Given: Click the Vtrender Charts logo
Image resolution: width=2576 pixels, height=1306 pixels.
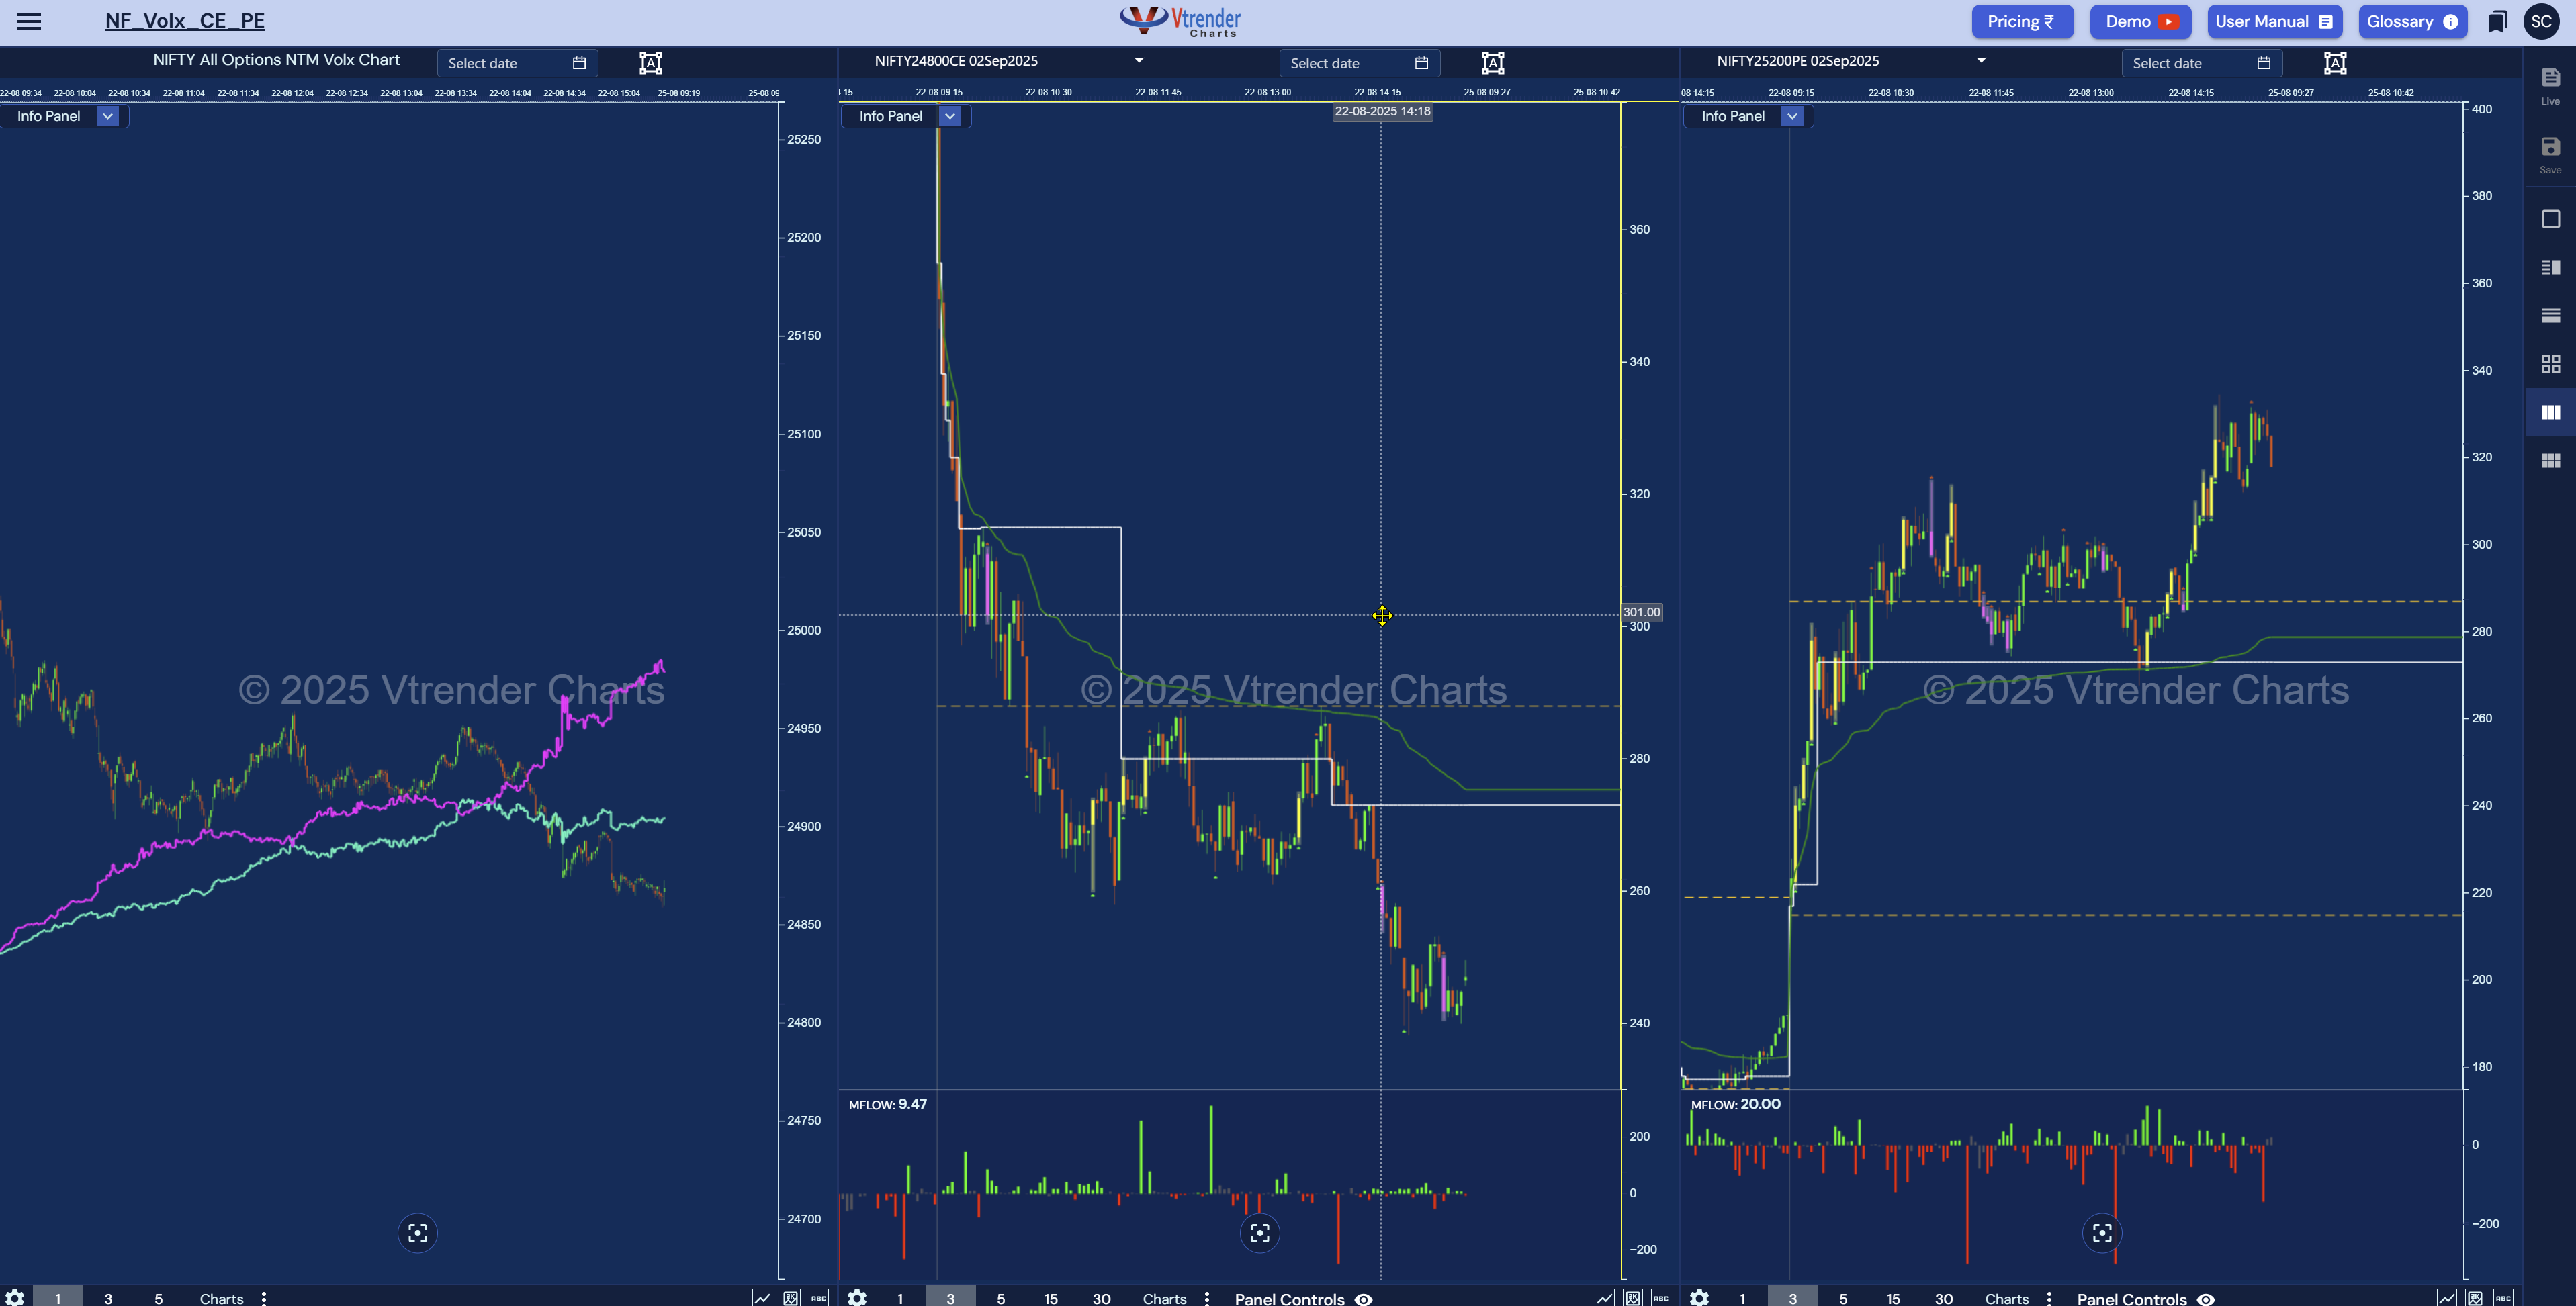Looking at the screenshot, I should coord(1181,21).
